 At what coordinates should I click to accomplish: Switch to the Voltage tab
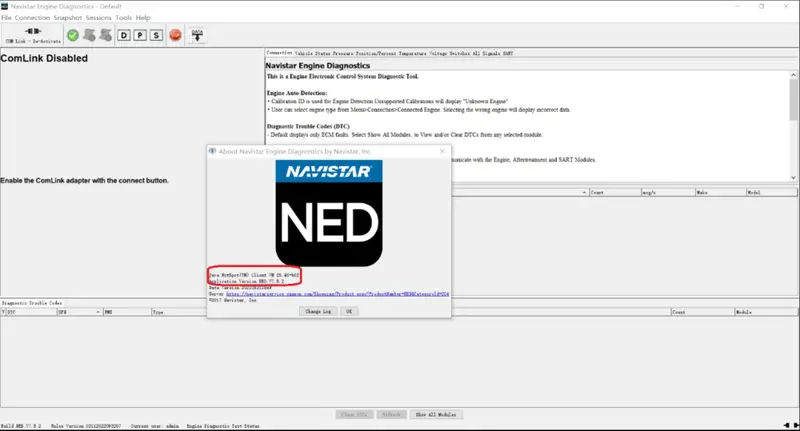click(x=438, y=53)
